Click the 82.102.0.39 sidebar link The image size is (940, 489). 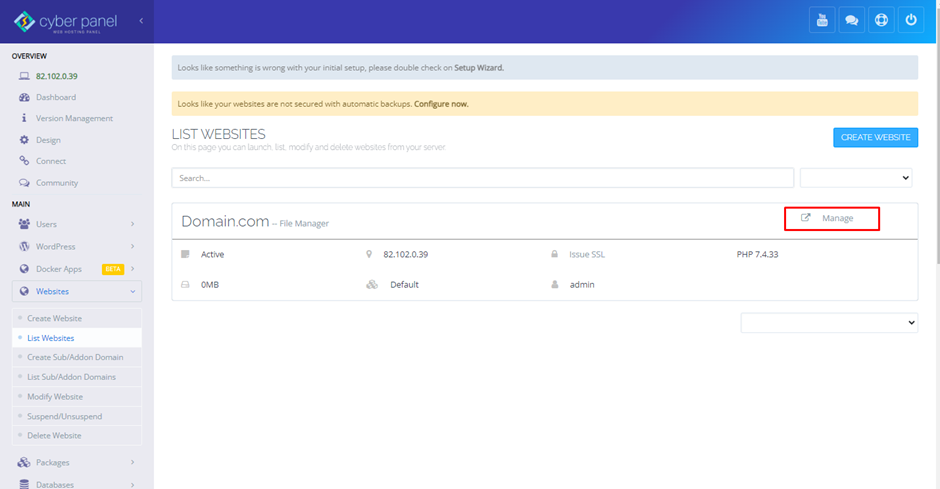pos(56,76)
